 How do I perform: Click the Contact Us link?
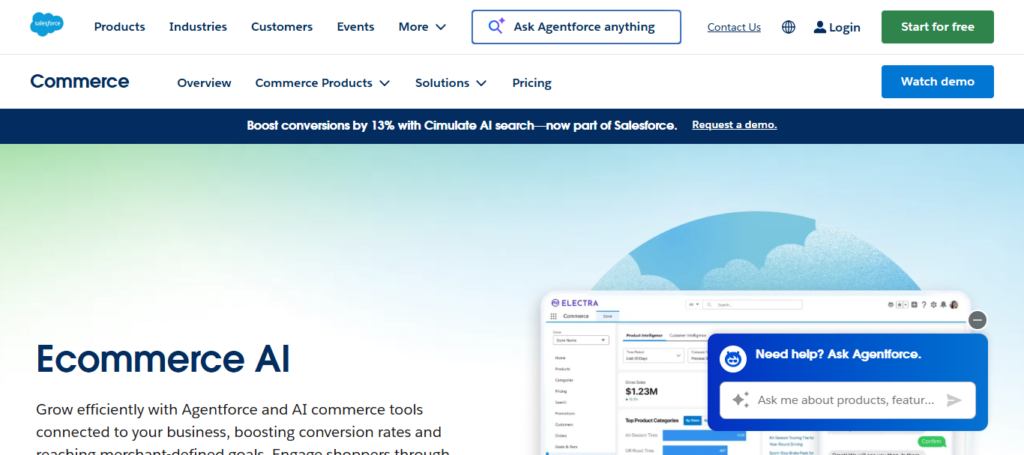pos(734,27)
